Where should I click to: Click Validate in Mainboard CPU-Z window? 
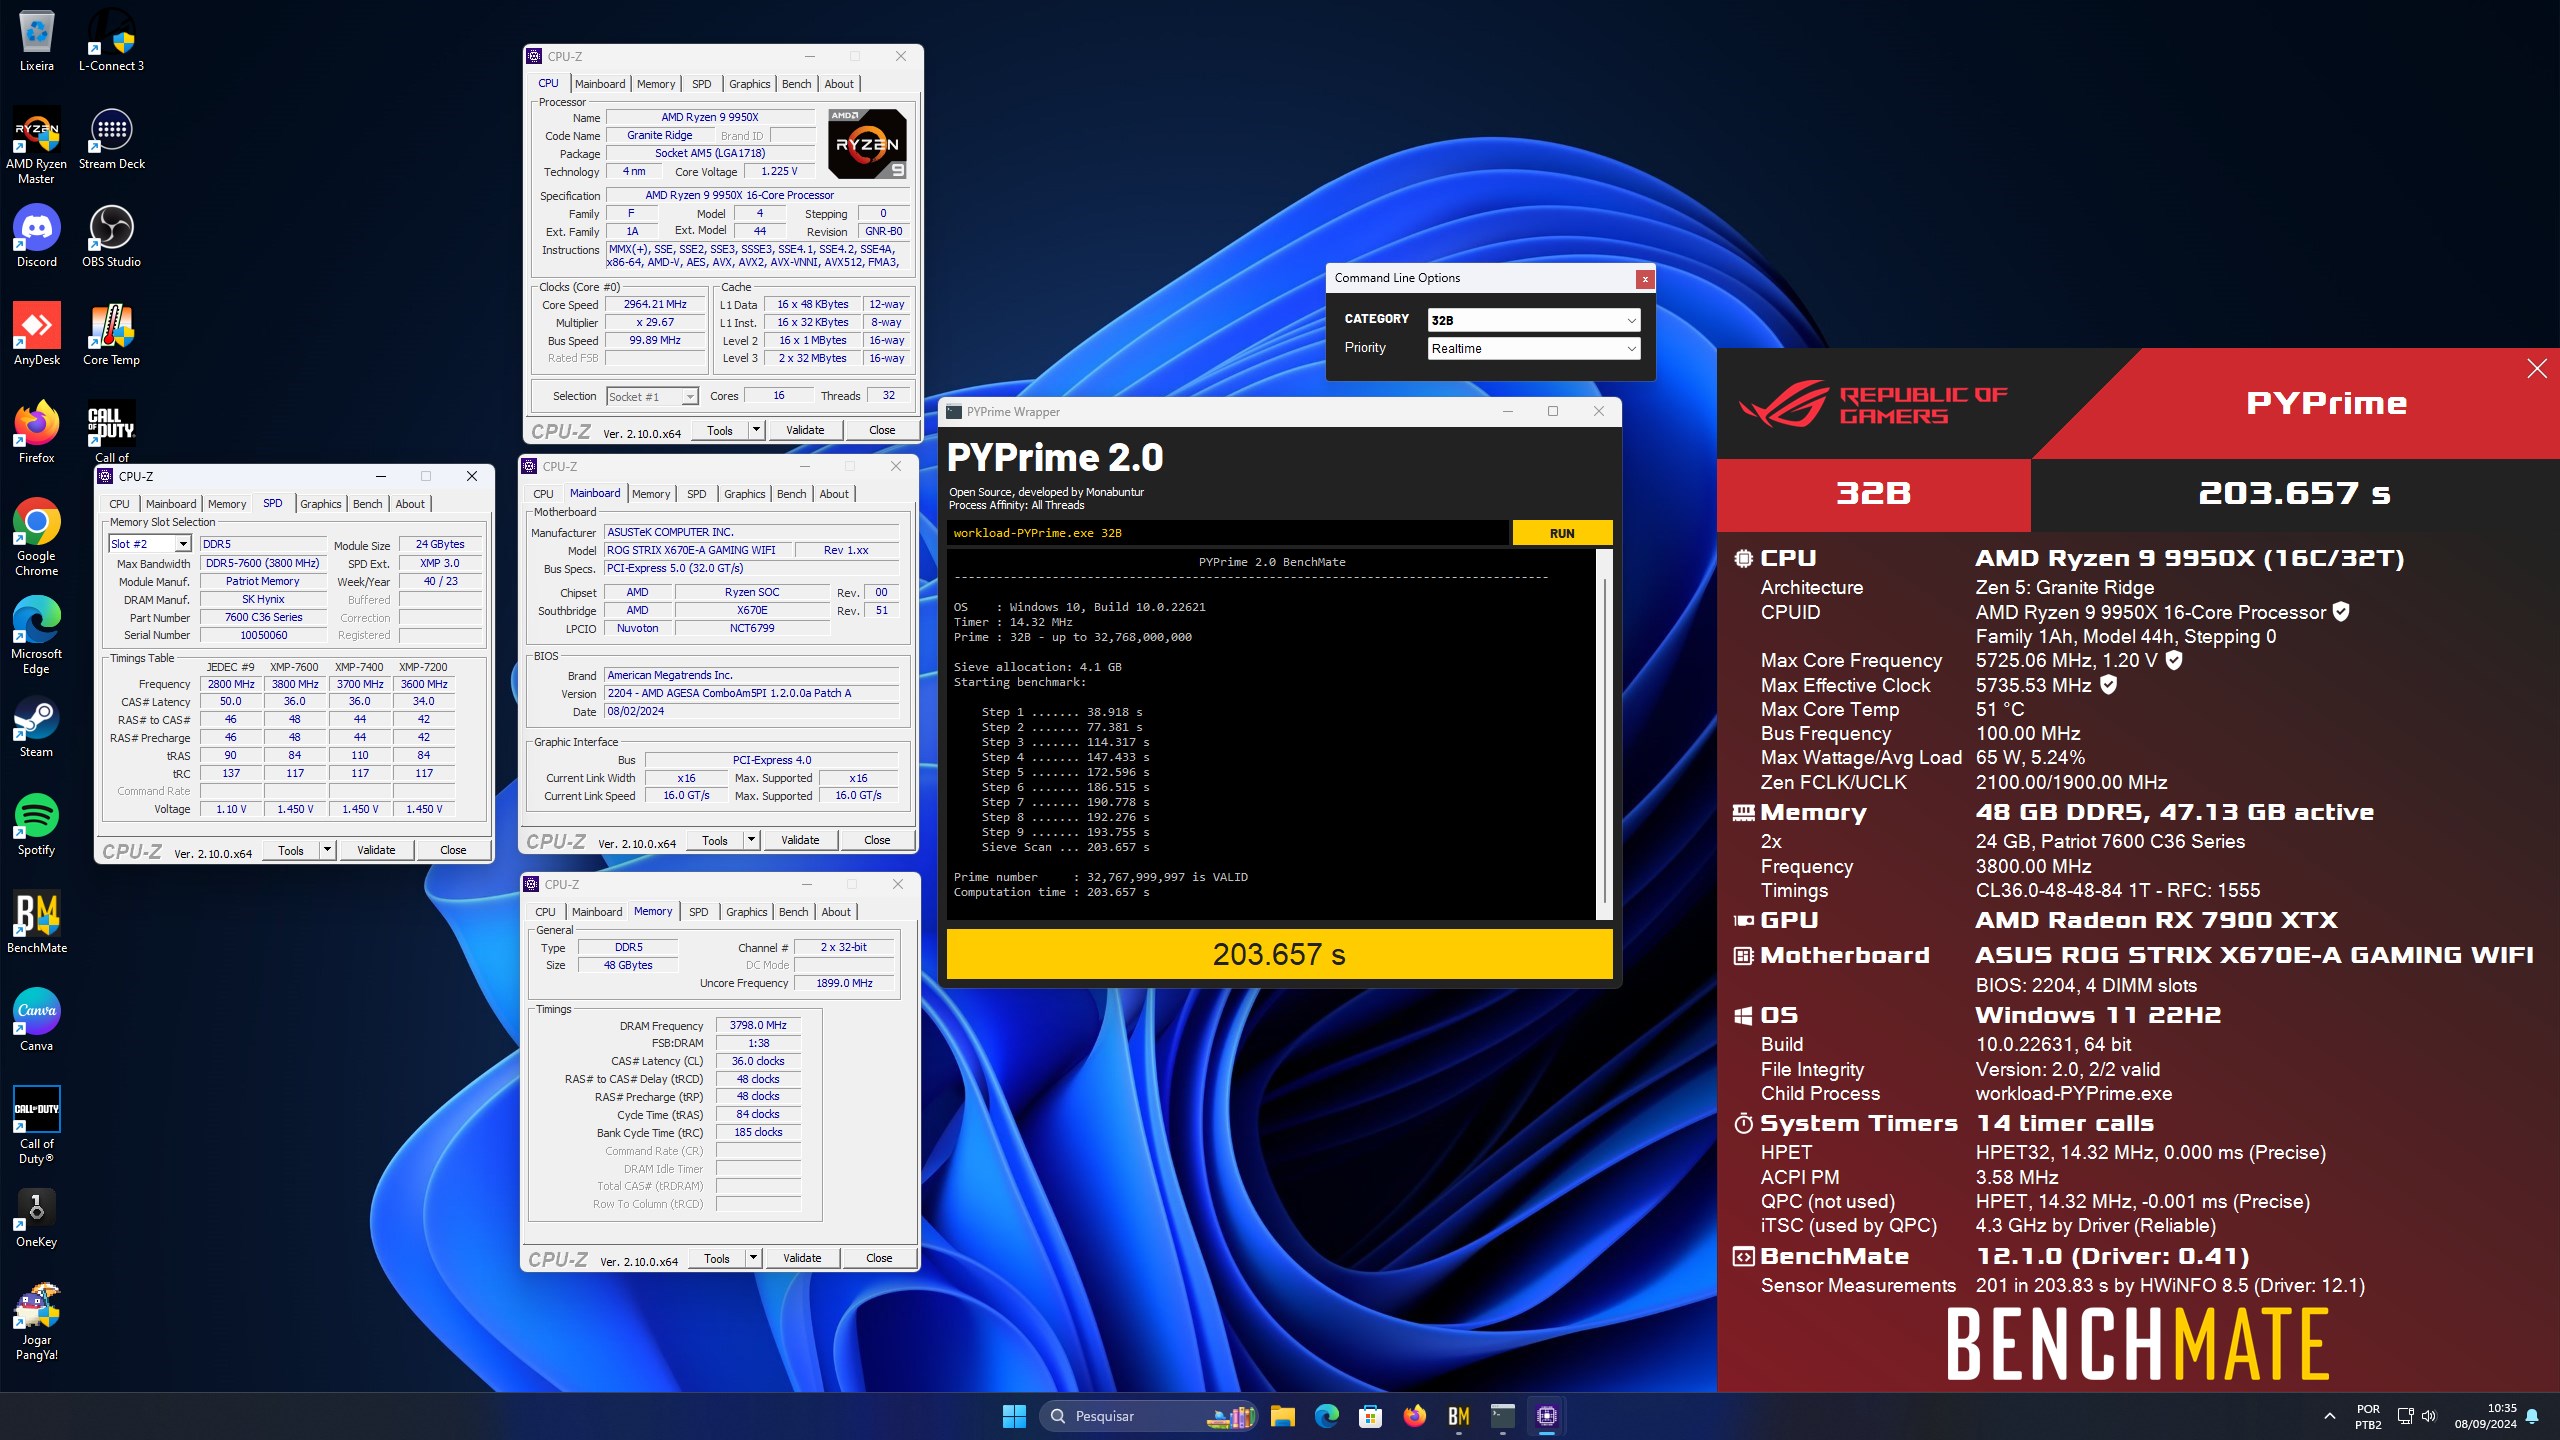click(800, 840)
